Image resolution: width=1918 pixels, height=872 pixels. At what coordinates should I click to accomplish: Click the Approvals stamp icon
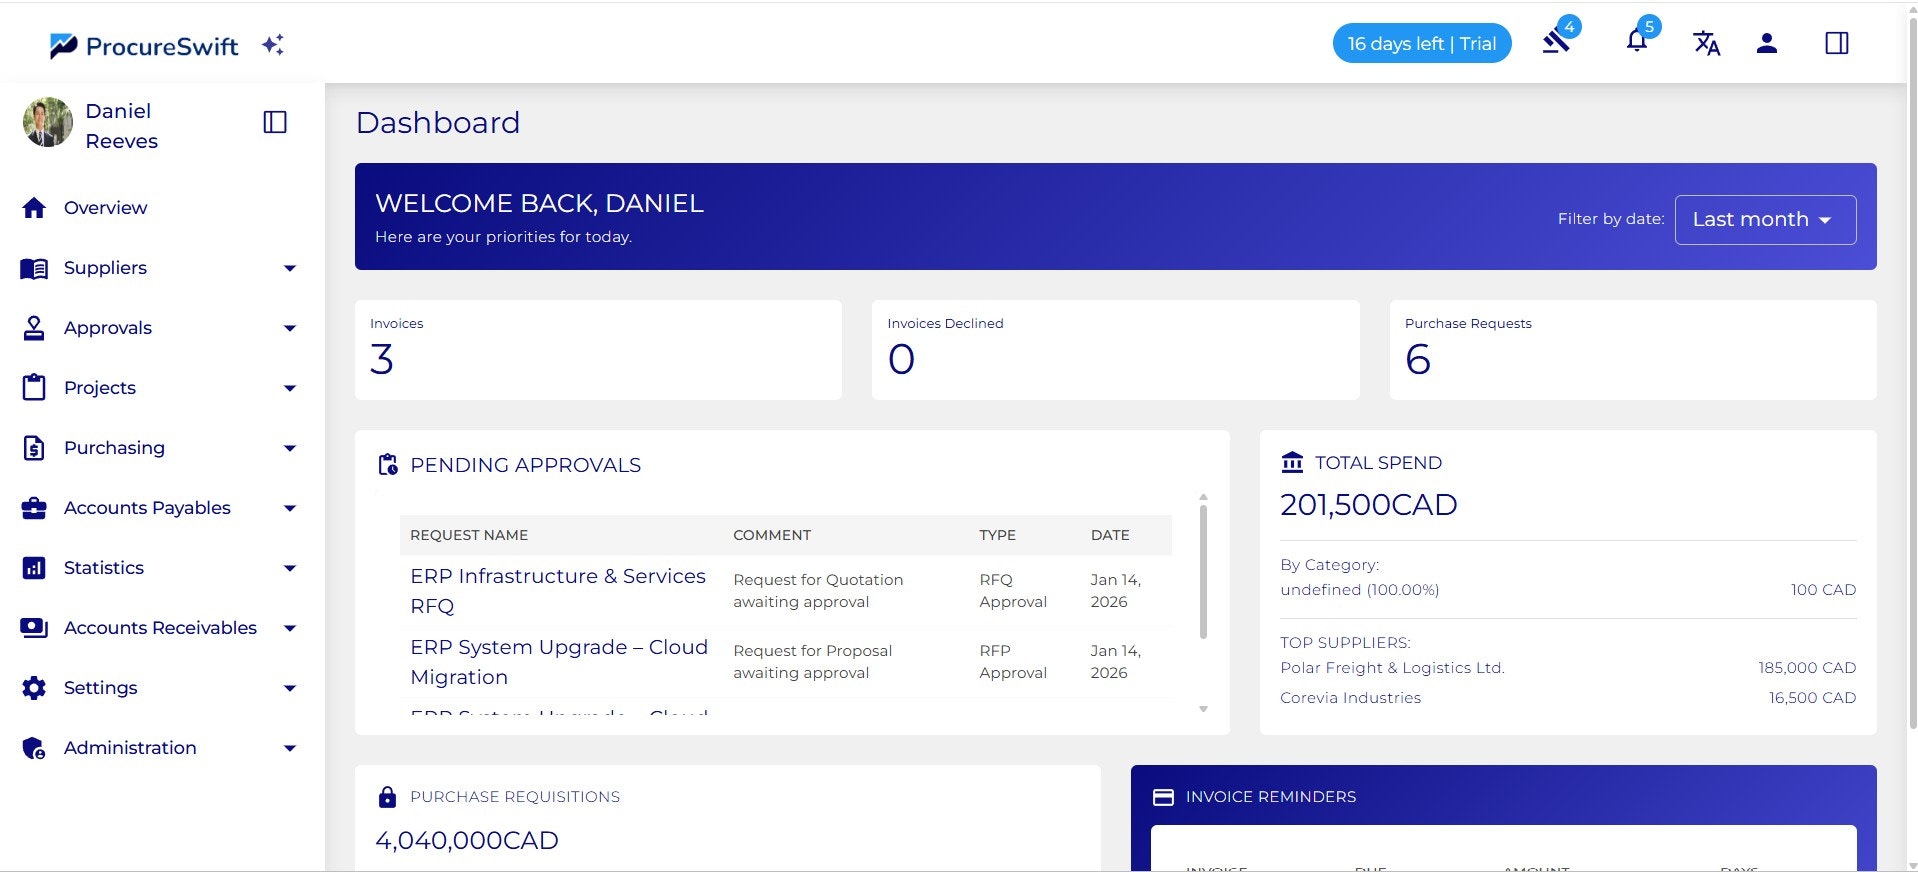pos(34,328)
